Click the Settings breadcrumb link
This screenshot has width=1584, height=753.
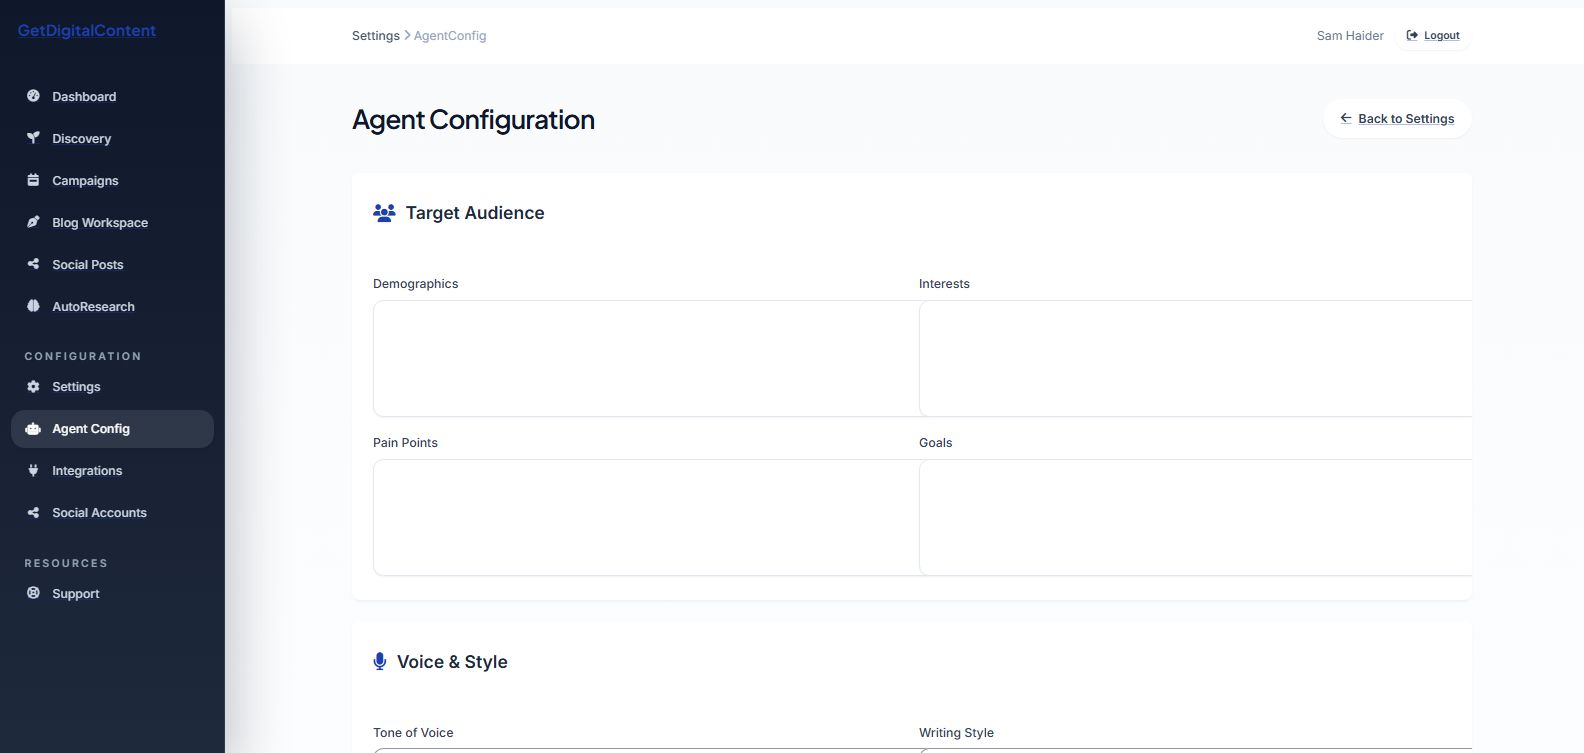tap(376, 35)
